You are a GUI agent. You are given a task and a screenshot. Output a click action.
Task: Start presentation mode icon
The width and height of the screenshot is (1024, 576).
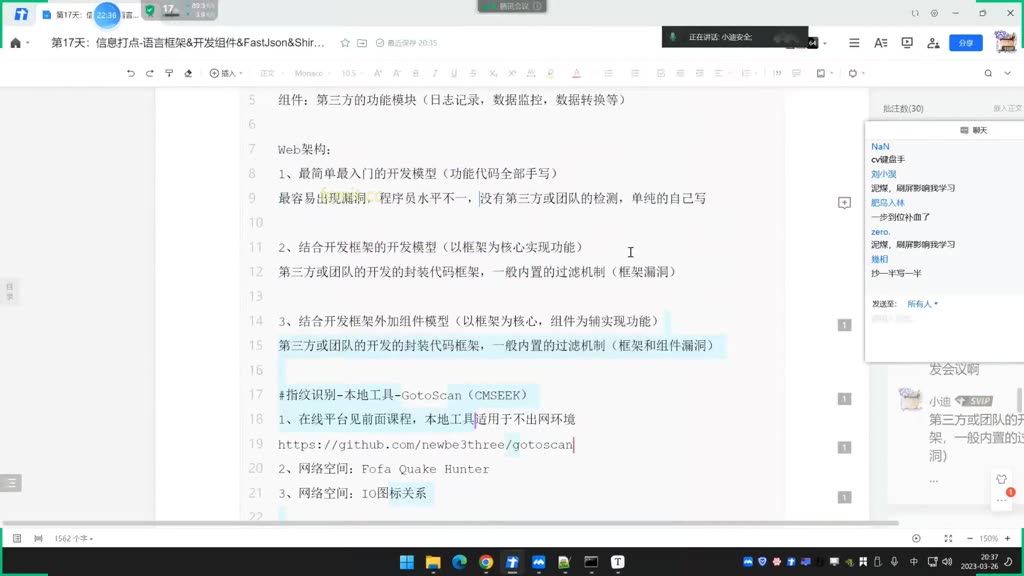tap(907, 42)
